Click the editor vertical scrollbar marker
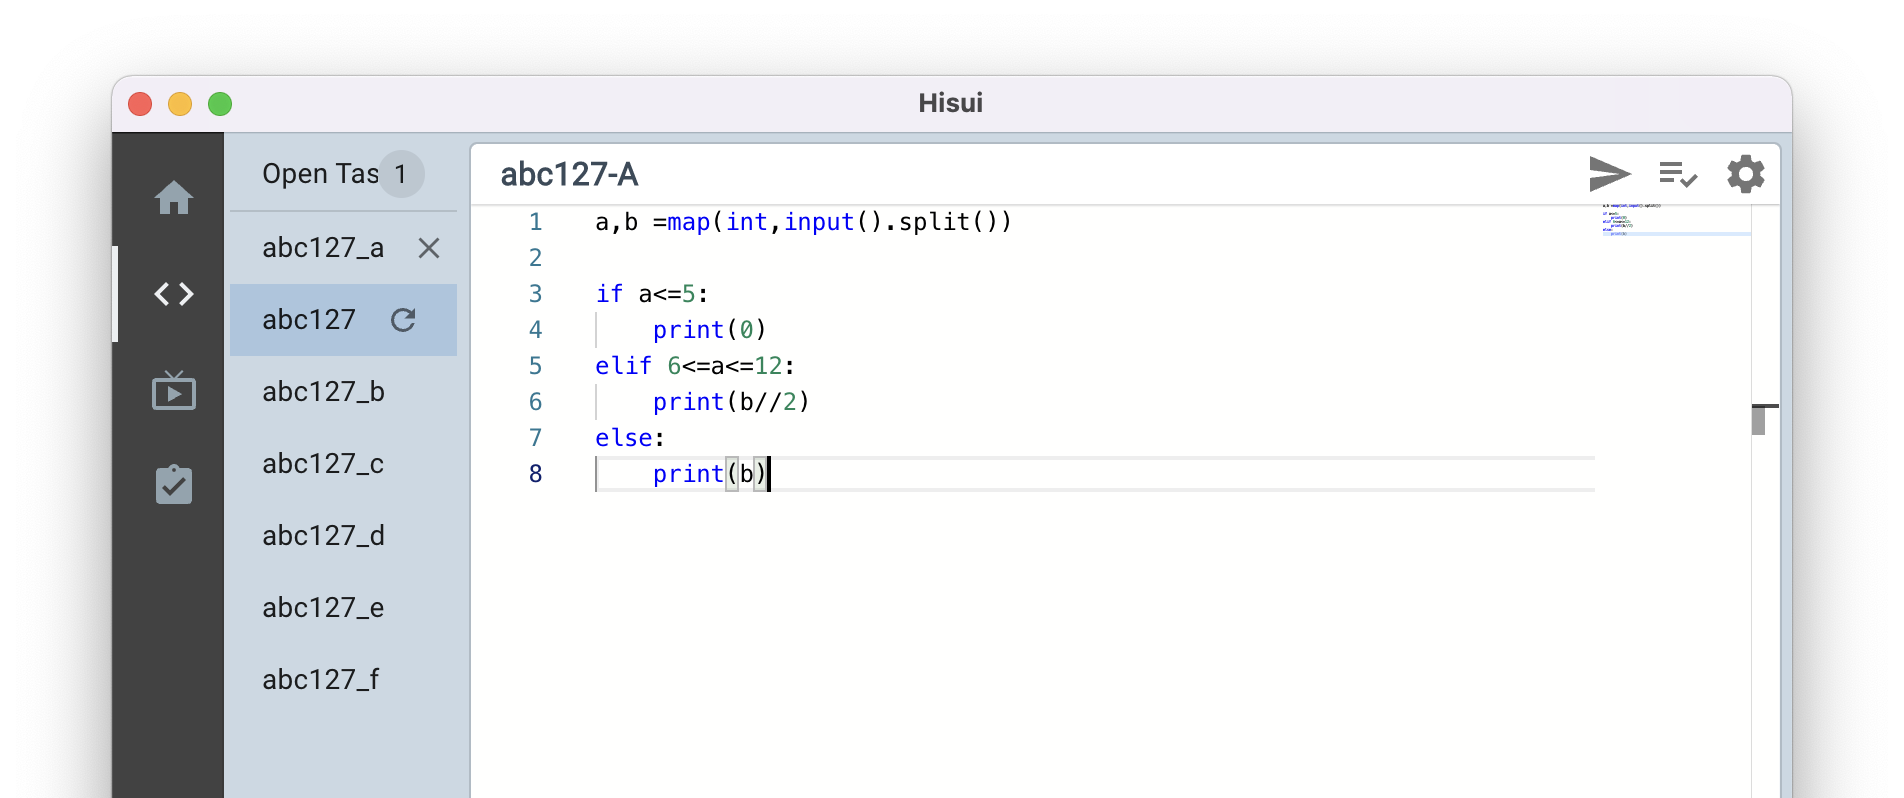This screenshot has height=798, width=1904. coord(1765,419)
